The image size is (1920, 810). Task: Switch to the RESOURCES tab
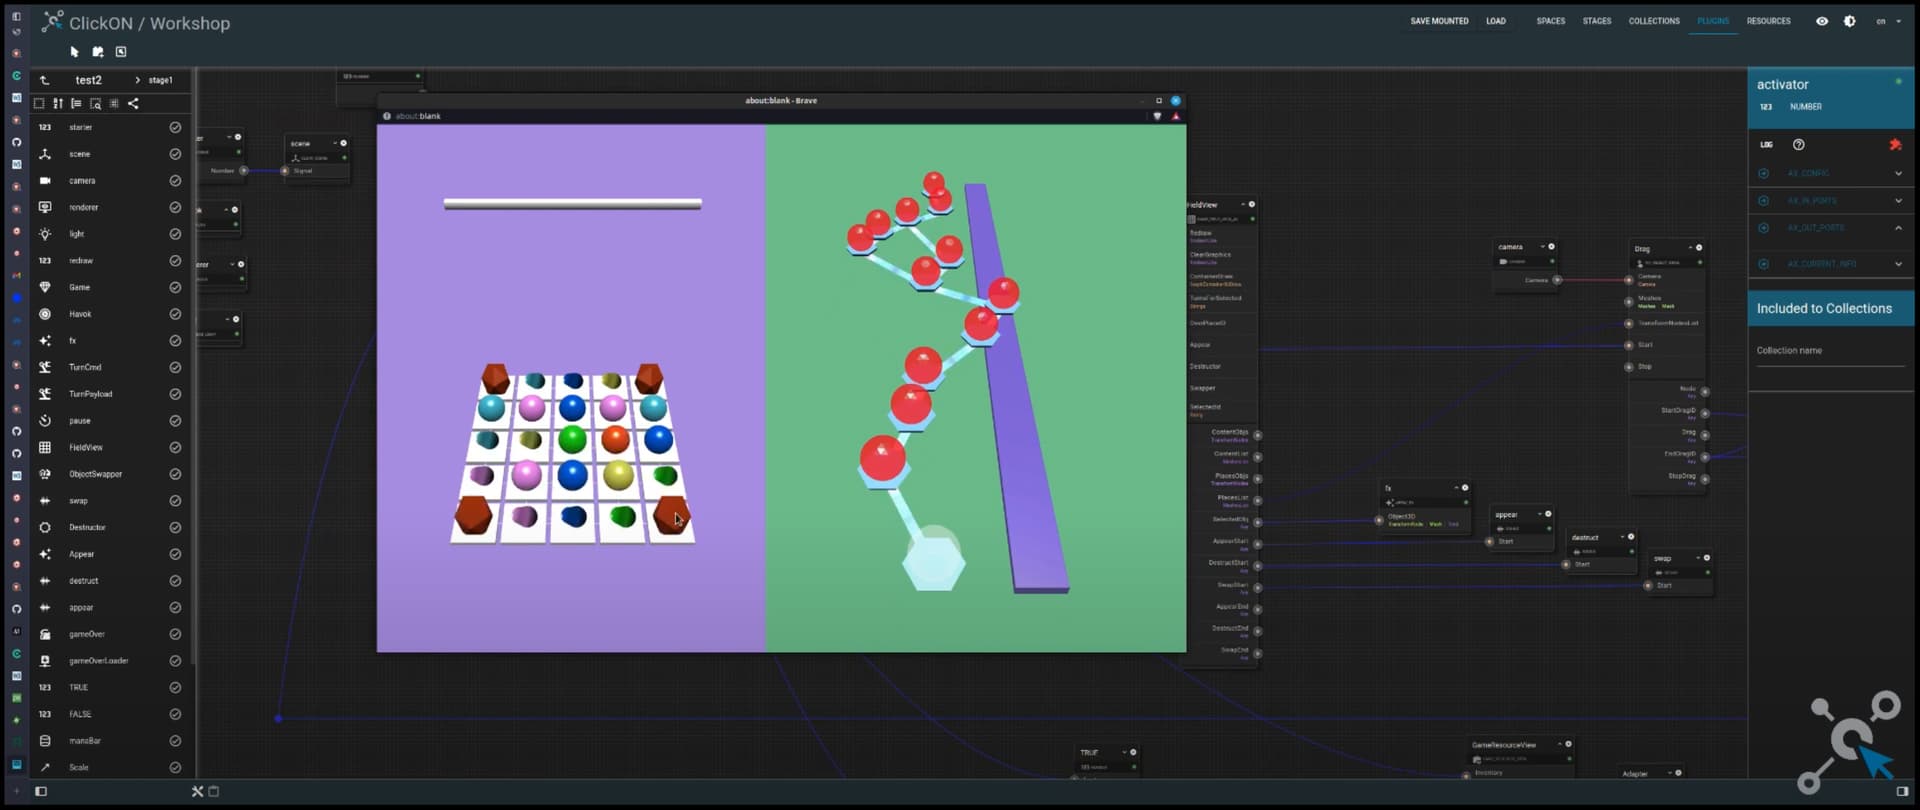(x=1768, y=21)
